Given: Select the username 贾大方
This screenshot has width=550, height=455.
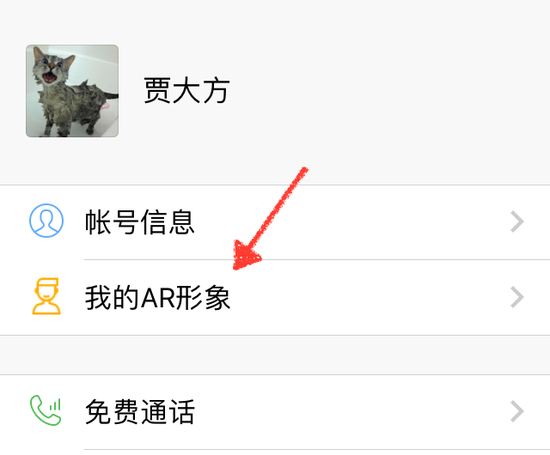Looking at the screenshot, I should click(x=187, y=91).
